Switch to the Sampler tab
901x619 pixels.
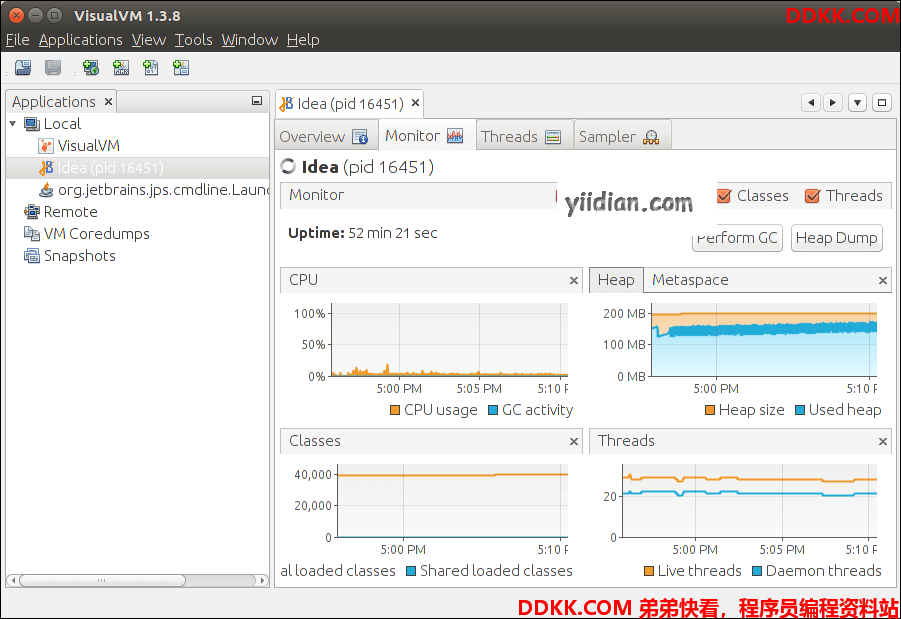click(x=621, y=136)
